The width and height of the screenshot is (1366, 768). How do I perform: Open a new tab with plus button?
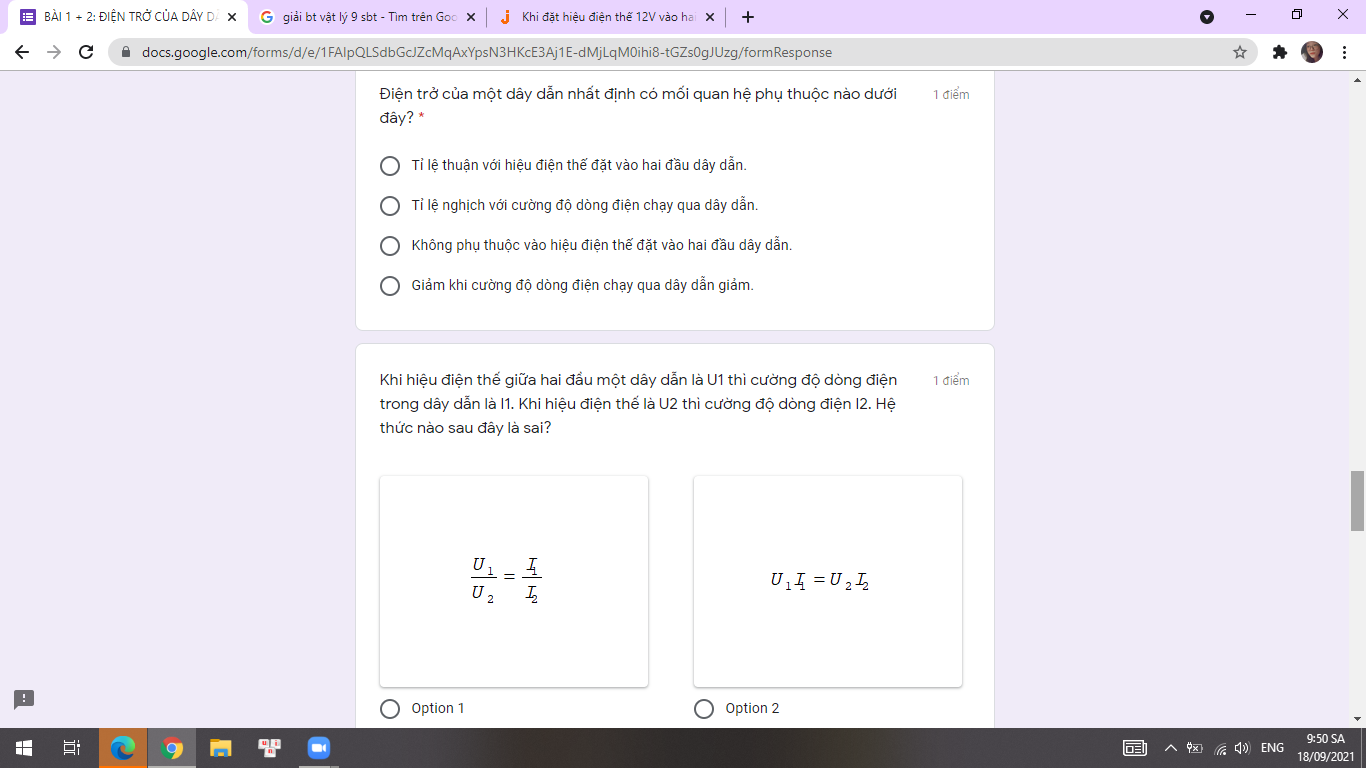[748, 17]
